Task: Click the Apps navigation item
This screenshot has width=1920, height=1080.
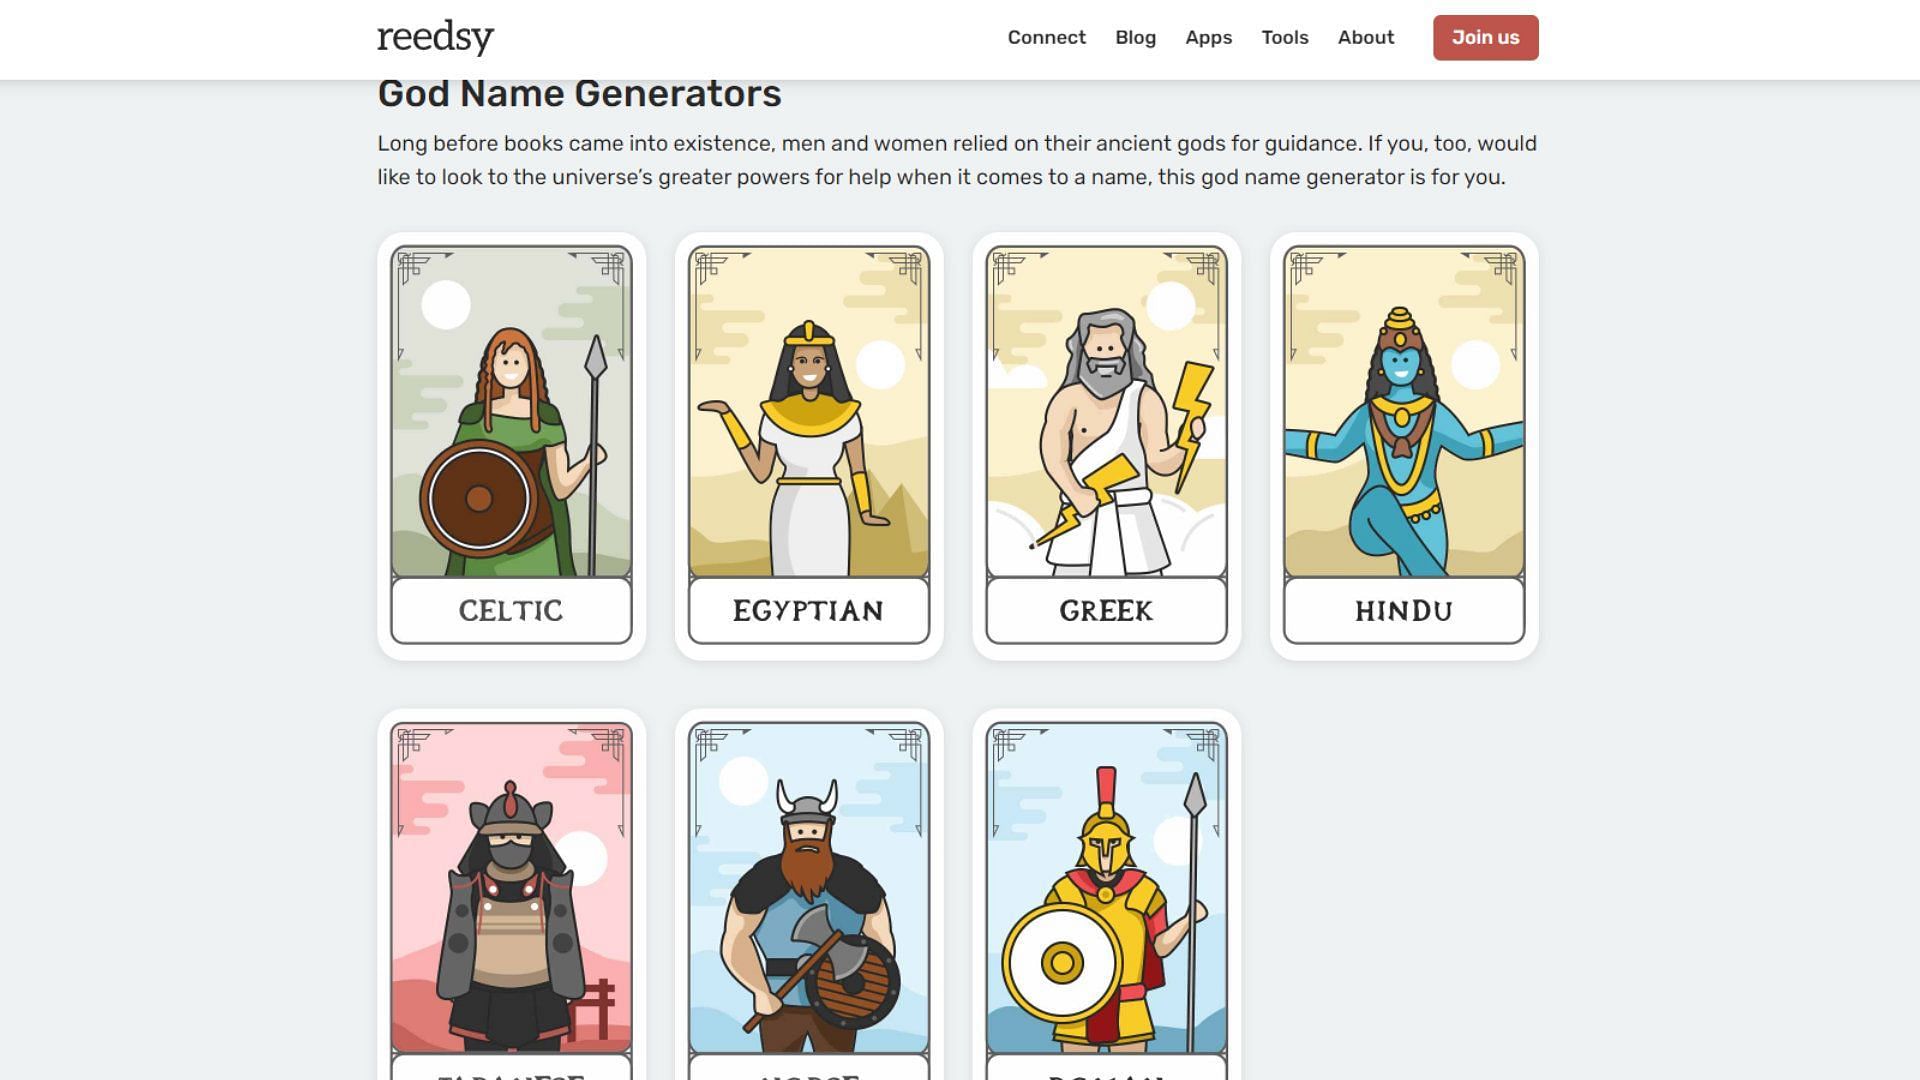Action: (x=1209, y=37)
